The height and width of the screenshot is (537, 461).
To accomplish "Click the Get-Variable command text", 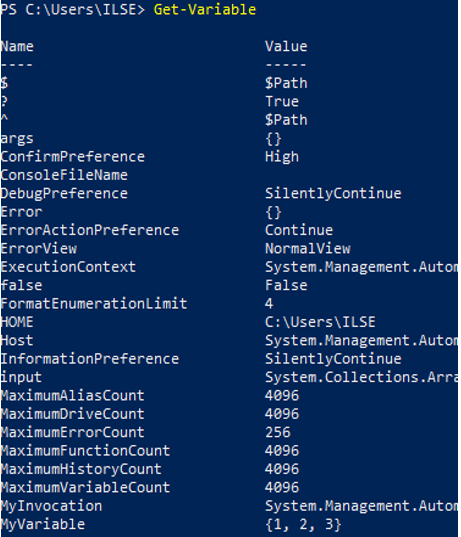I will click(x=205, y=10).
